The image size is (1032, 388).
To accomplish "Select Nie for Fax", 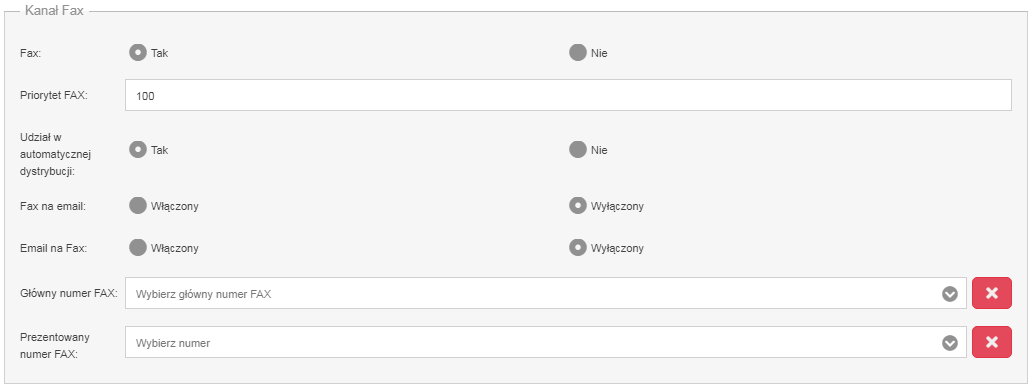I will (x=577, y=53).
